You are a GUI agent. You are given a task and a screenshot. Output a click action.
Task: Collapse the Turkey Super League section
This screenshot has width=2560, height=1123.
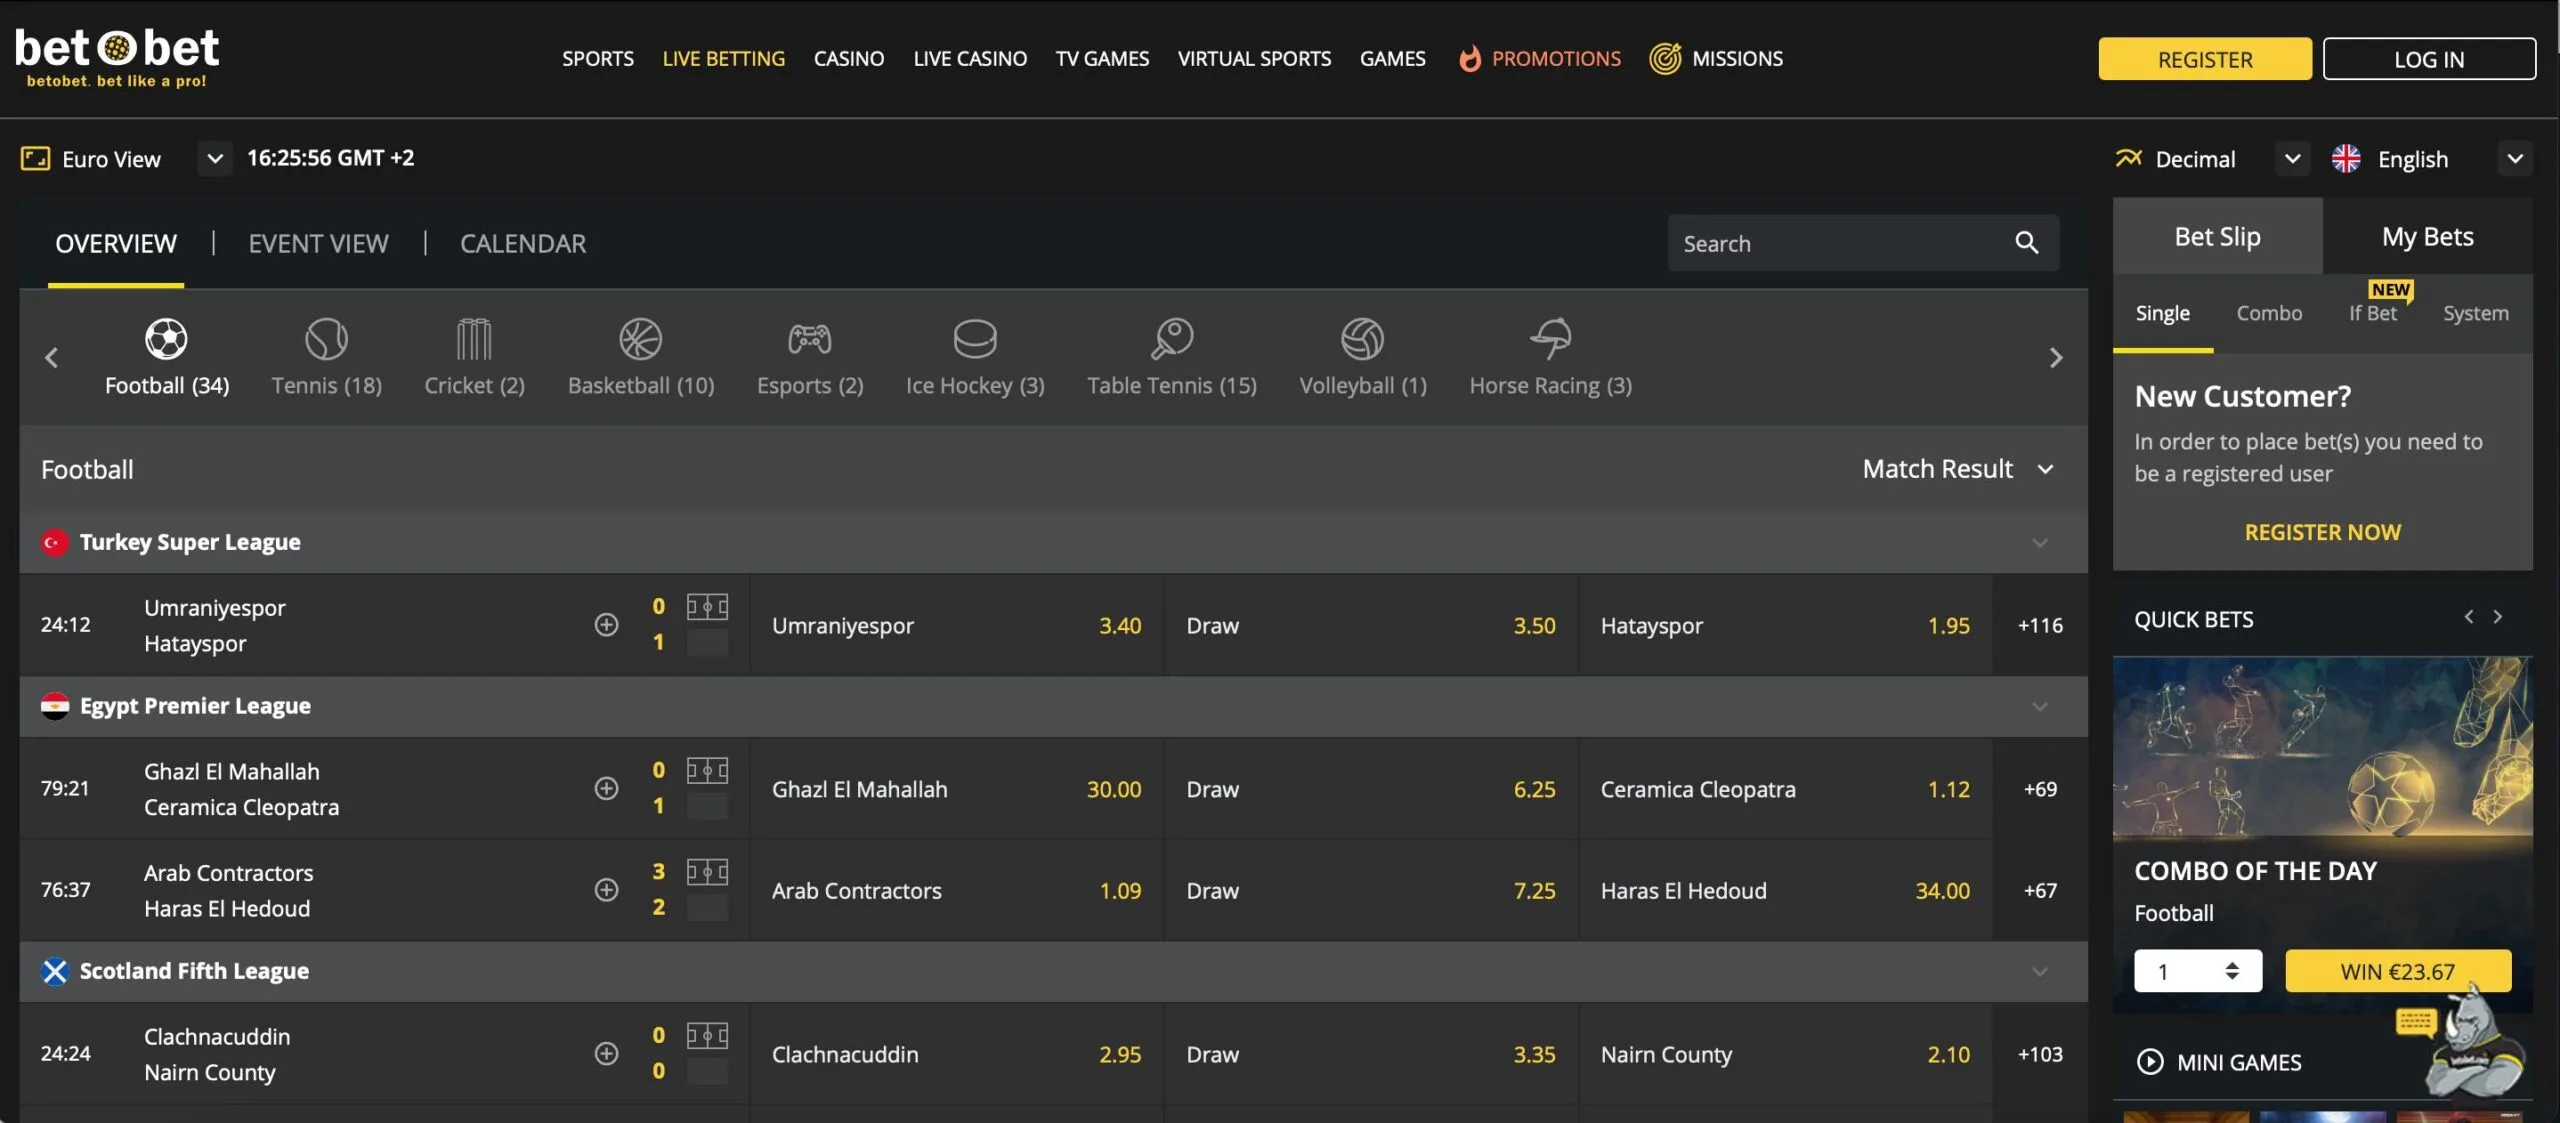pyautogui.click(x=2040, y=542)
